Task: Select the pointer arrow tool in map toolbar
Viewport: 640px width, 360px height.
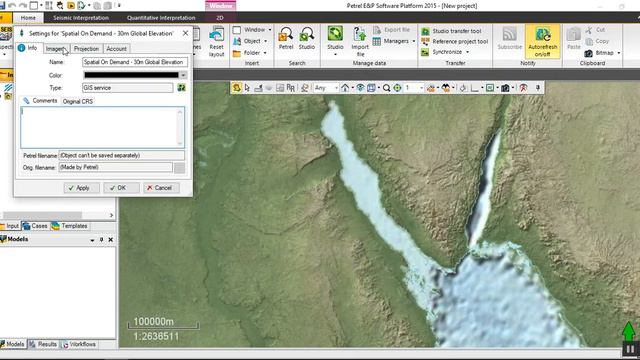Action: tap(247, 88)
